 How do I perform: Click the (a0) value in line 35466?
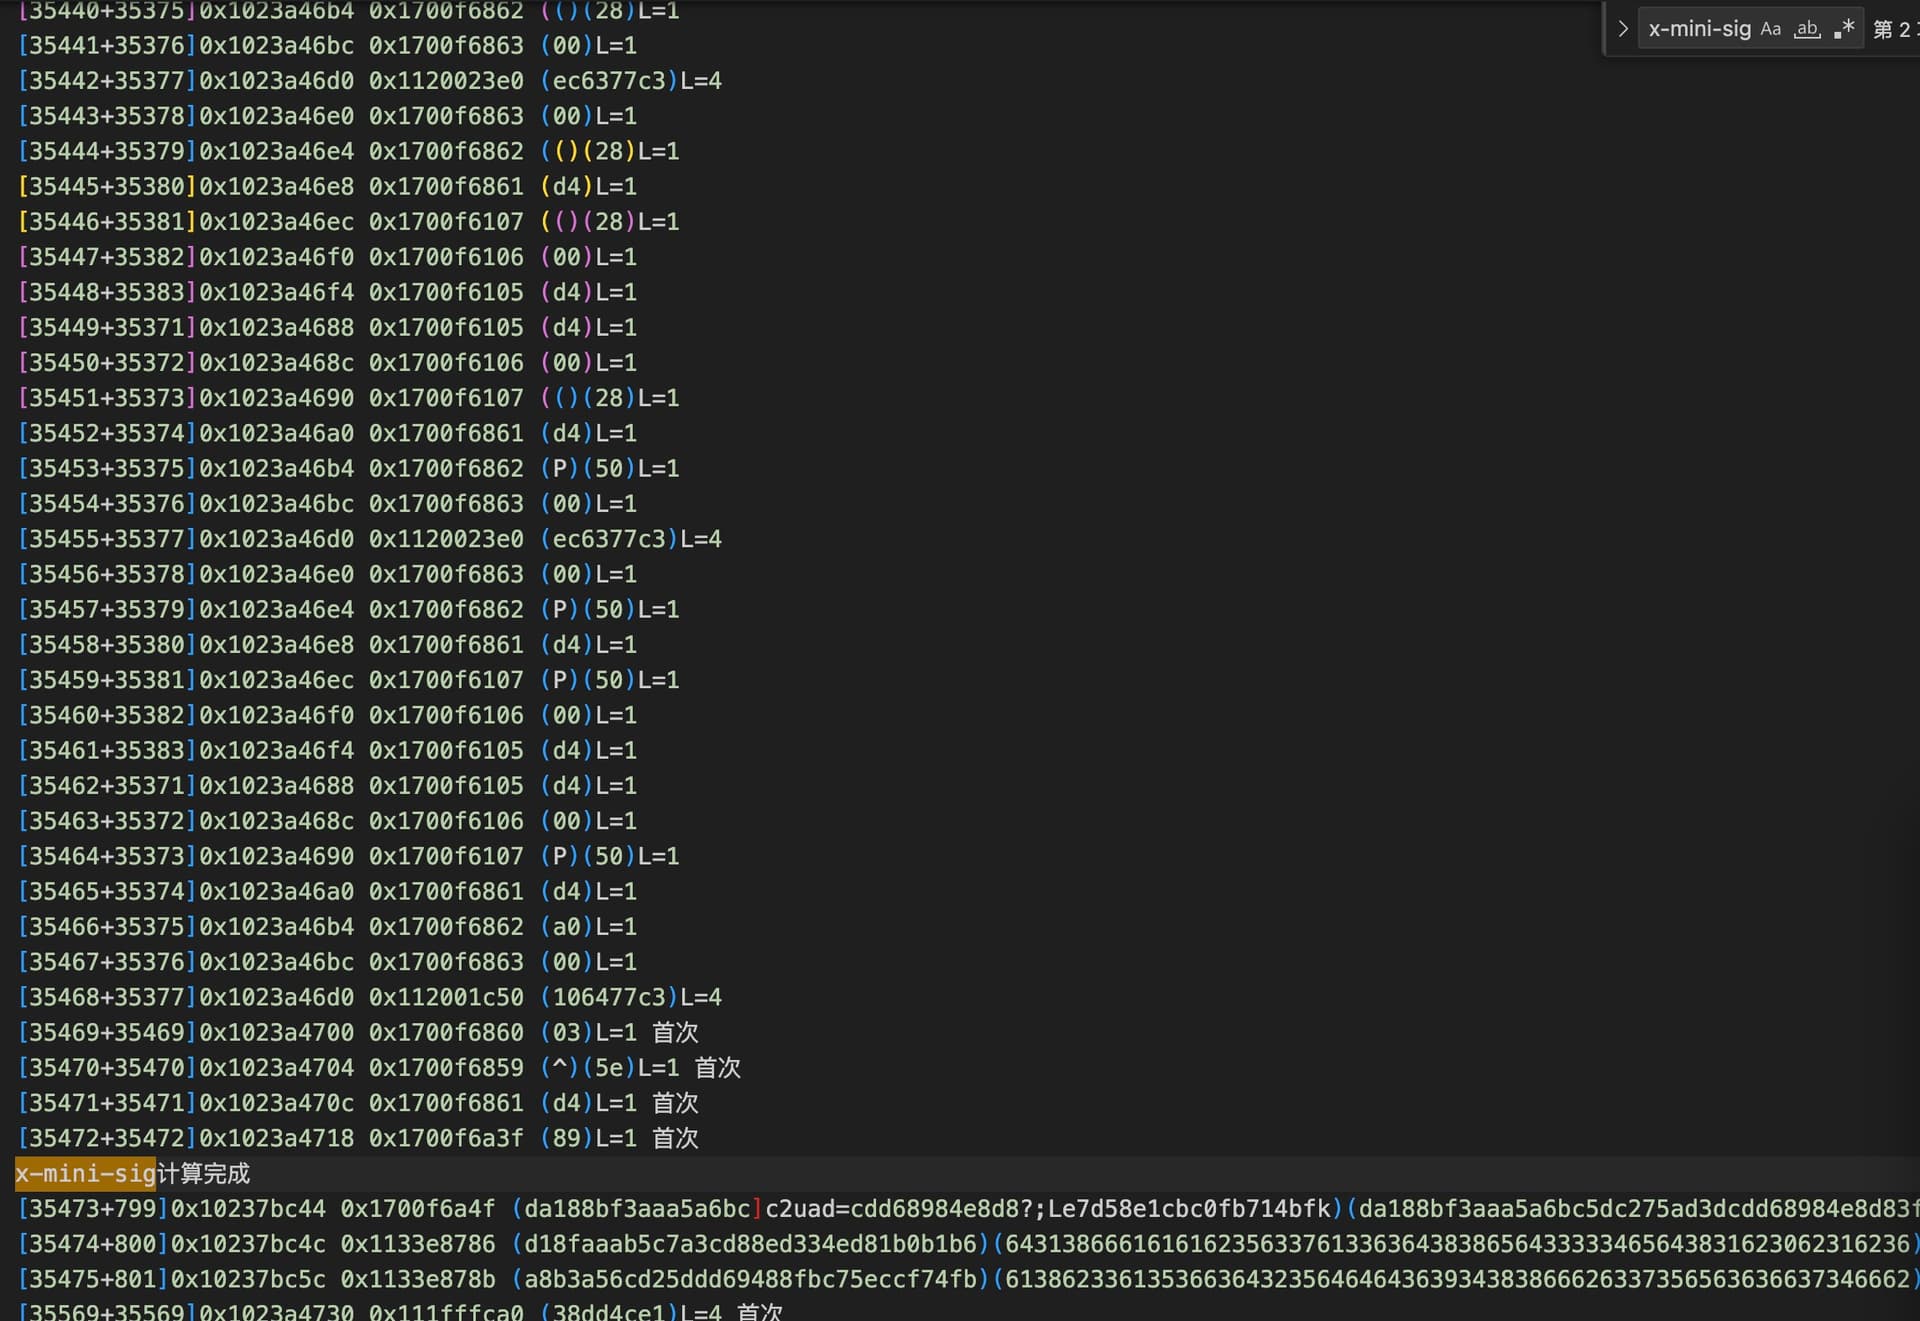click(566, 927)
